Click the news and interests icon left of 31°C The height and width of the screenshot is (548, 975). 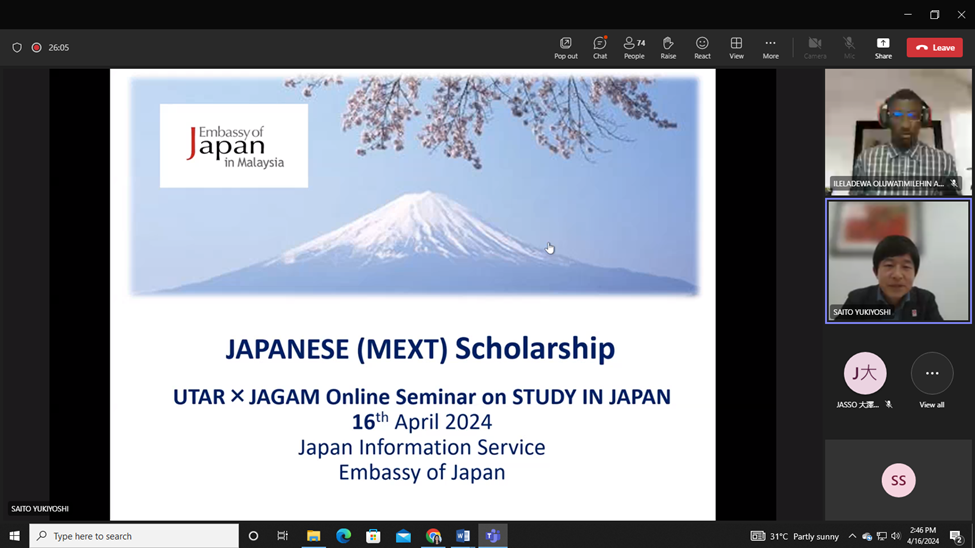(x=757, y=536)
